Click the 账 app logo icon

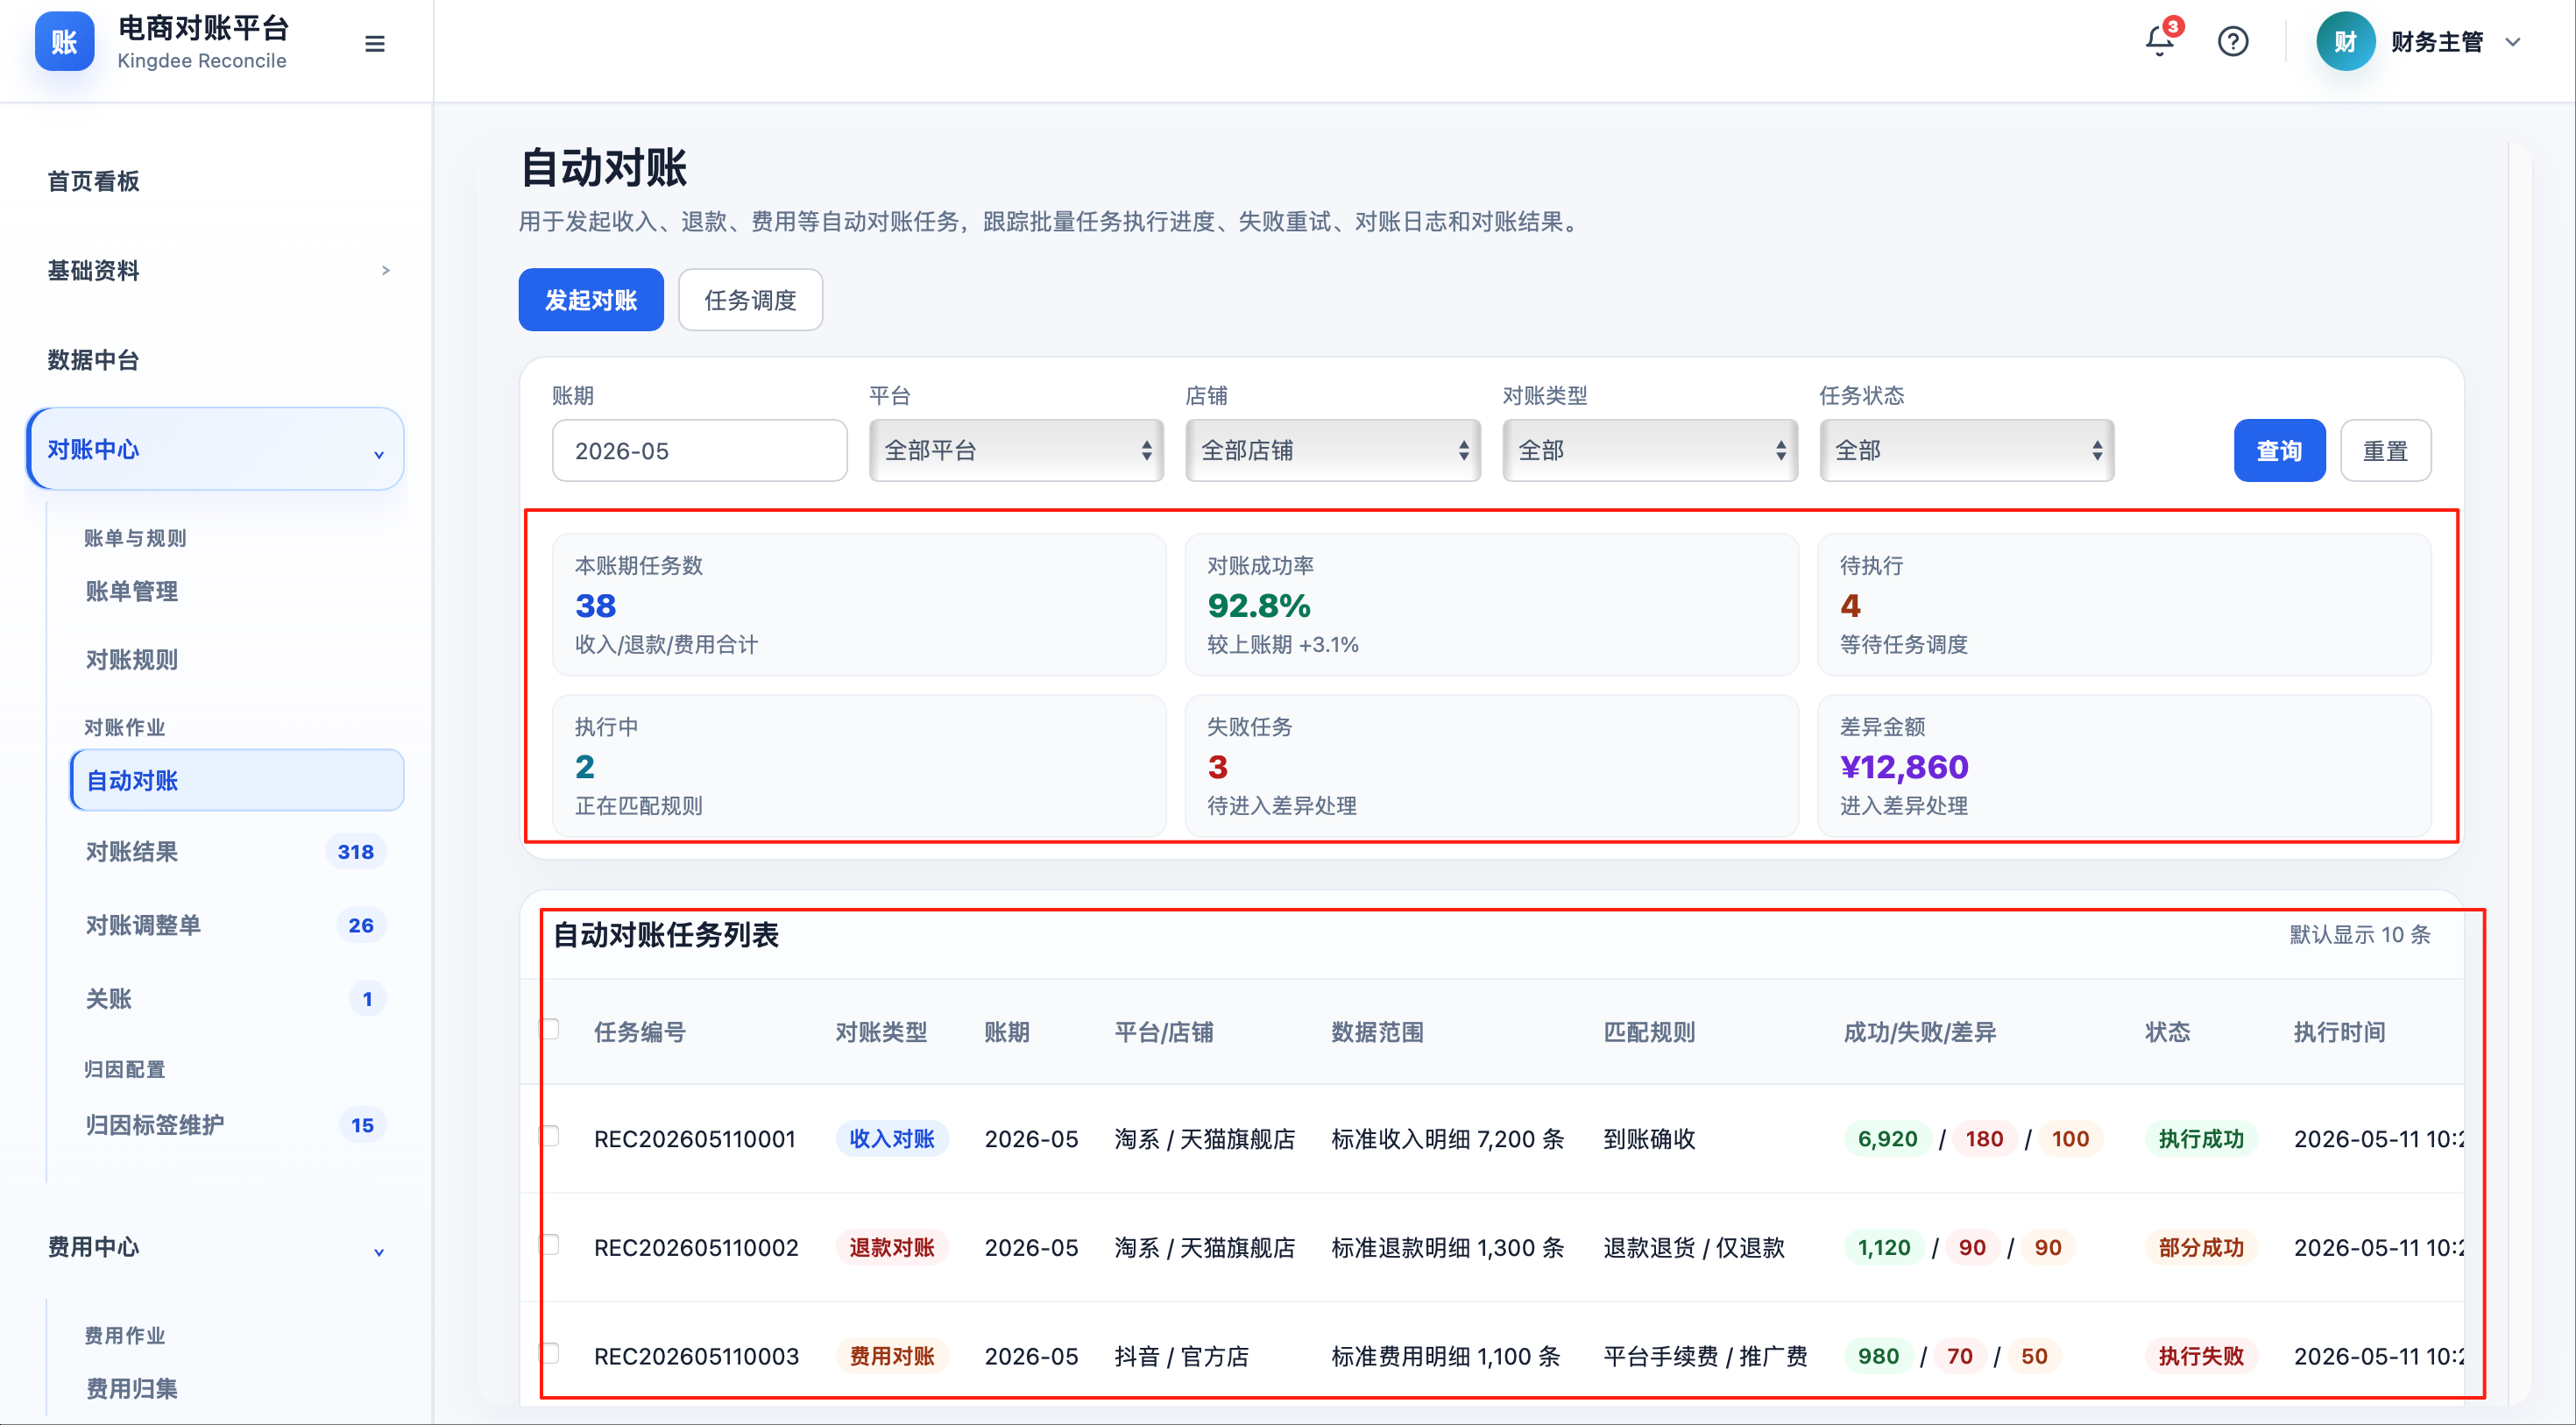point(65,42)
